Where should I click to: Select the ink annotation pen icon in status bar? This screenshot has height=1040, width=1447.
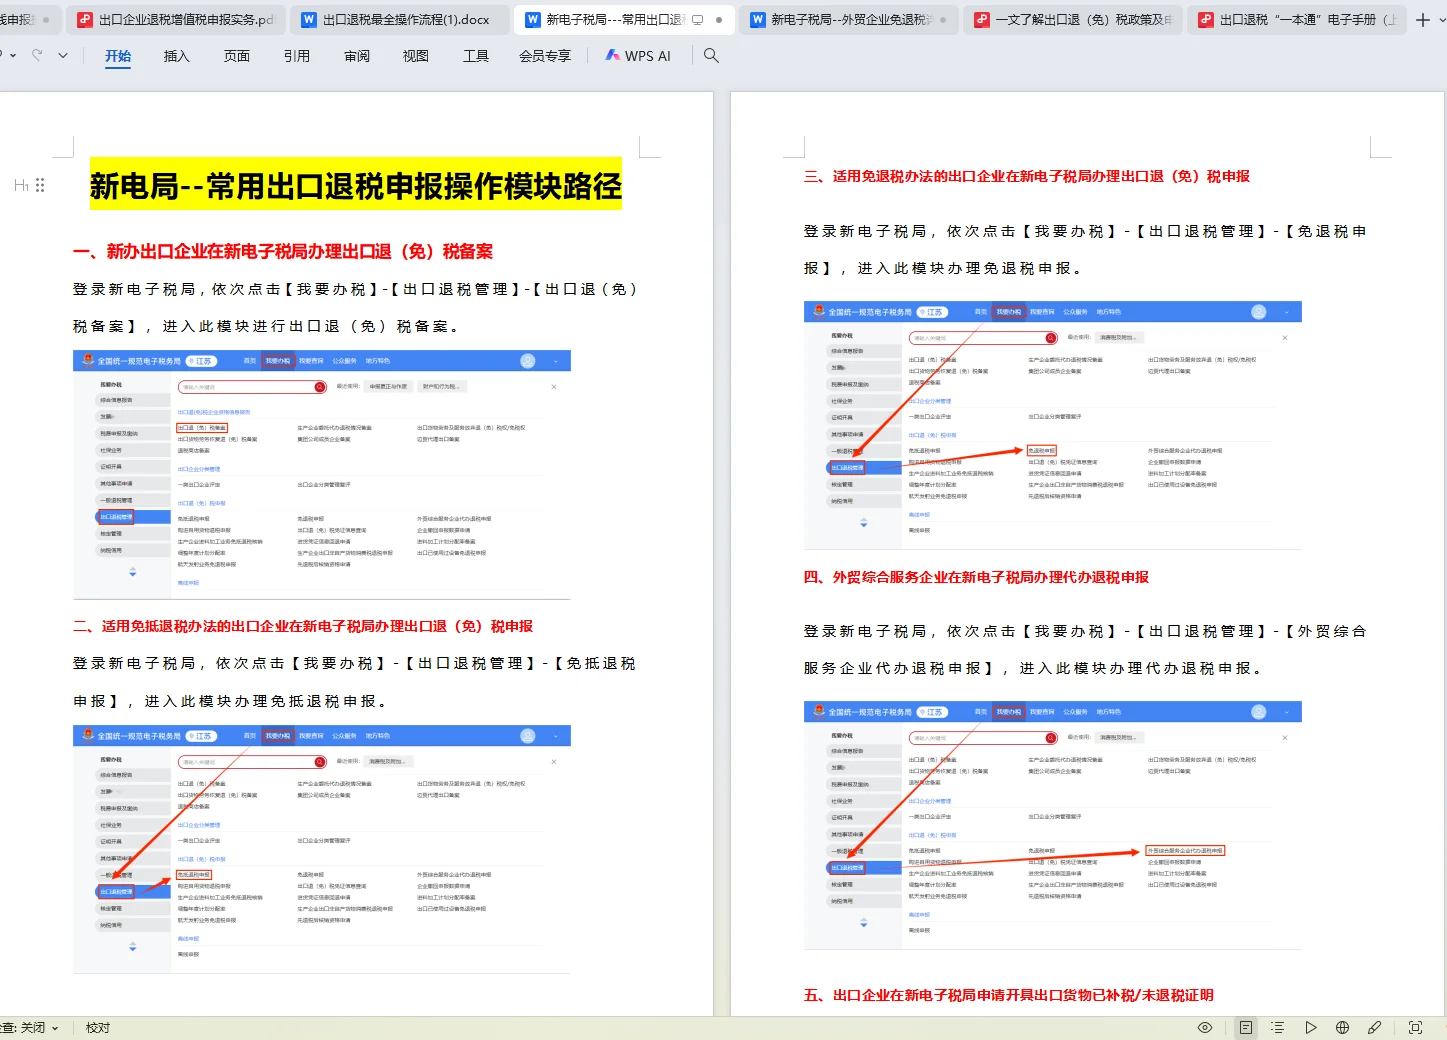(1374, 1027)
